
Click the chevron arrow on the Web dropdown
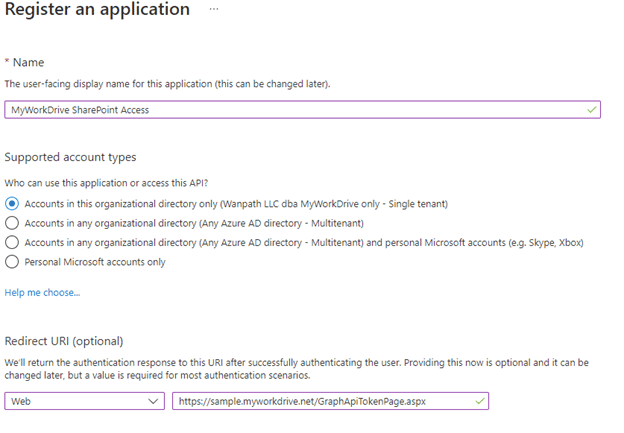pyautogui.click(x=152, y=401)
